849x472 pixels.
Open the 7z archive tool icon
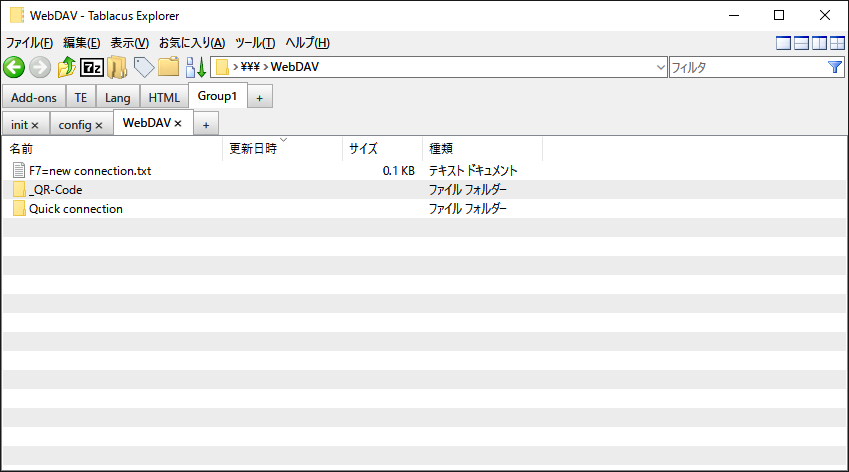[x=92, y=68]
